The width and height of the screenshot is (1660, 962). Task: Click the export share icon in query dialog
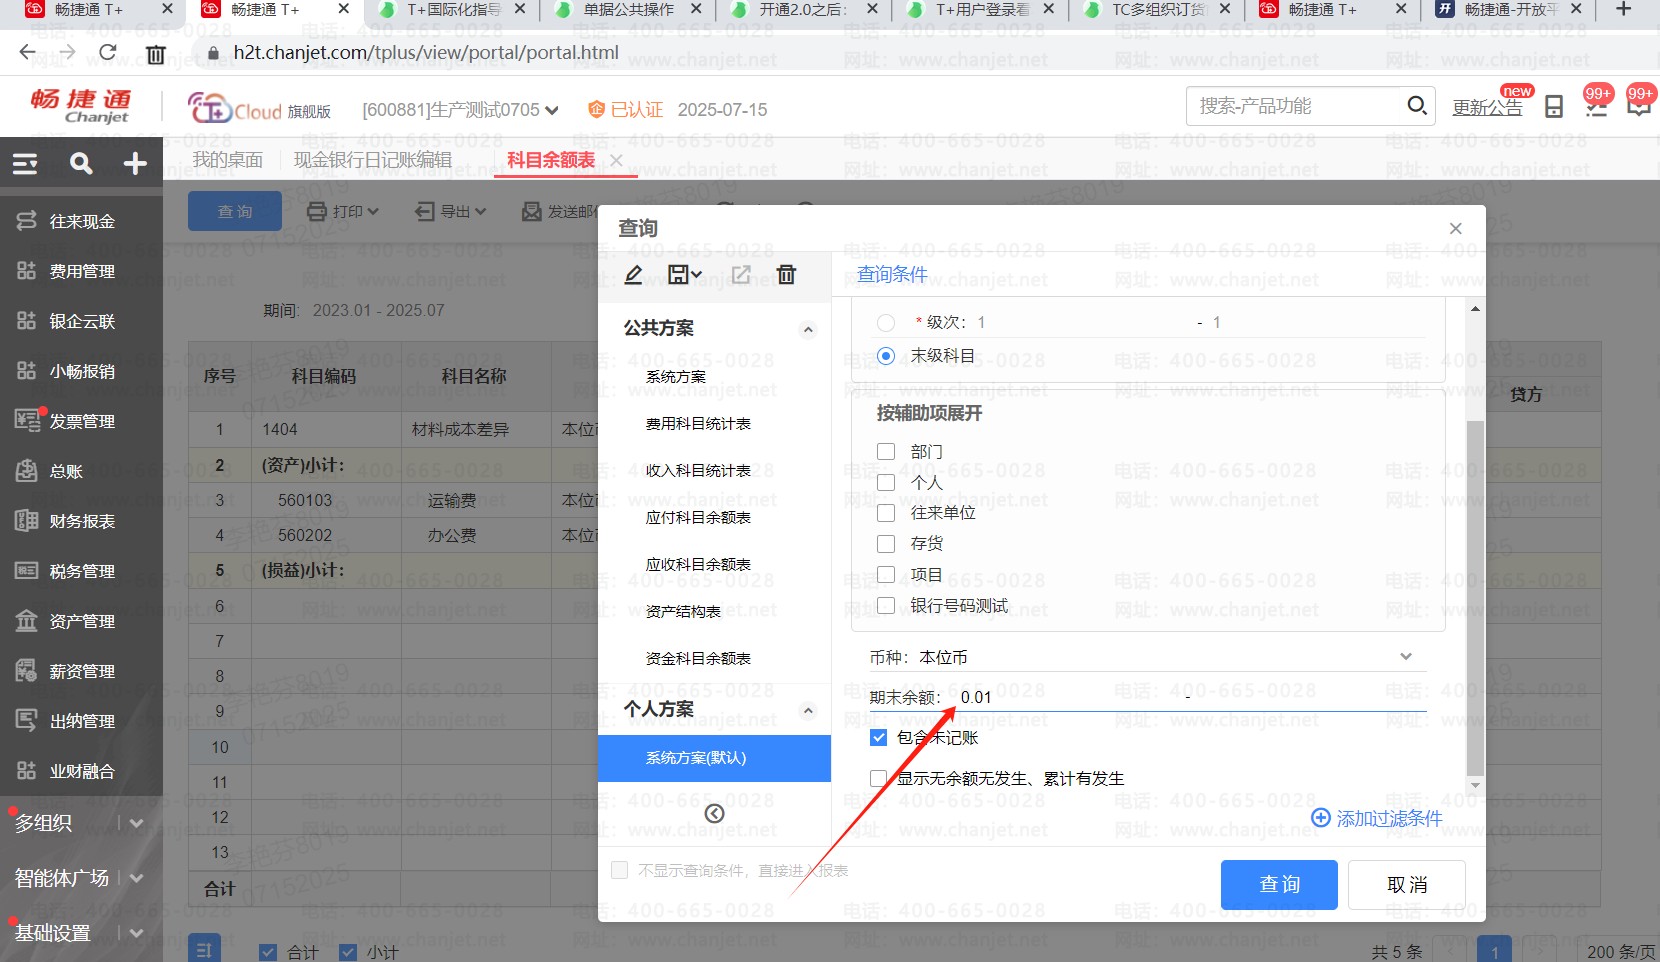(x=741, y=274)
